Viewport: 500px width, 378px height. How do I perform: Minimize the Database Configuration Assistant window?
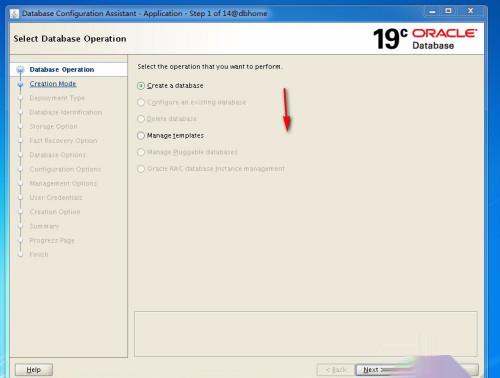pyautogui.click(x=432, y=11)
